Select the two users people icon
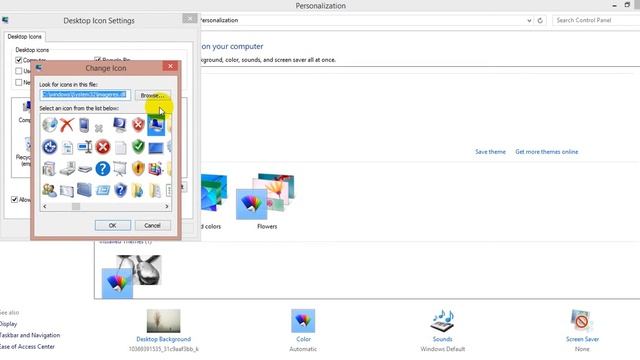Image resolution: width=640 pixels, height=360 pixels. (50, 190)
